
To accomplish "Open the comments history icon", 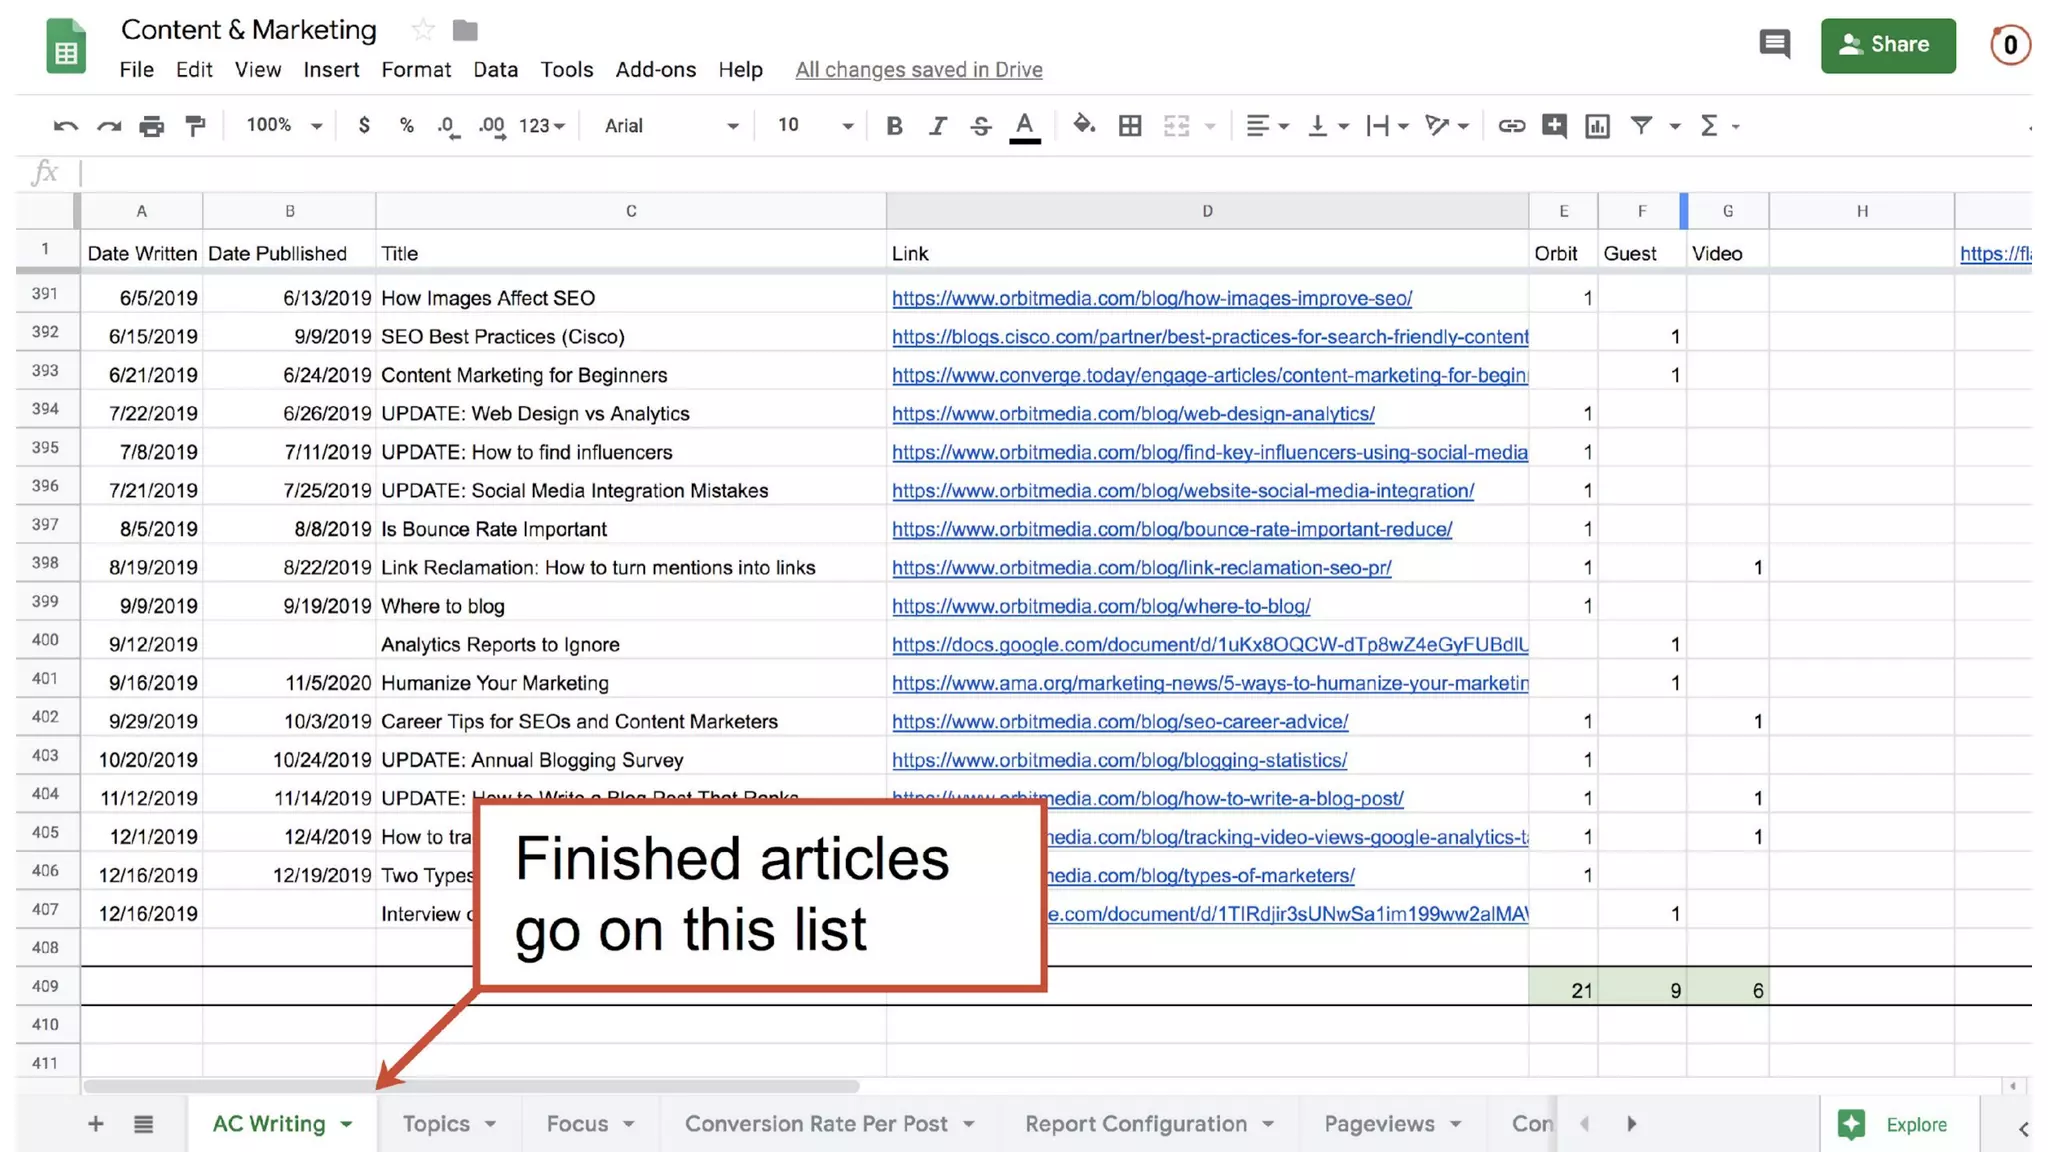I will tap(1775, 44).
